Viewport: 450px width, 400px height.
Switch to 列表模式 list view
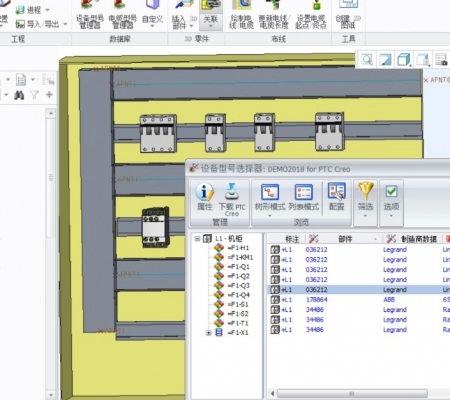point(304,197)
